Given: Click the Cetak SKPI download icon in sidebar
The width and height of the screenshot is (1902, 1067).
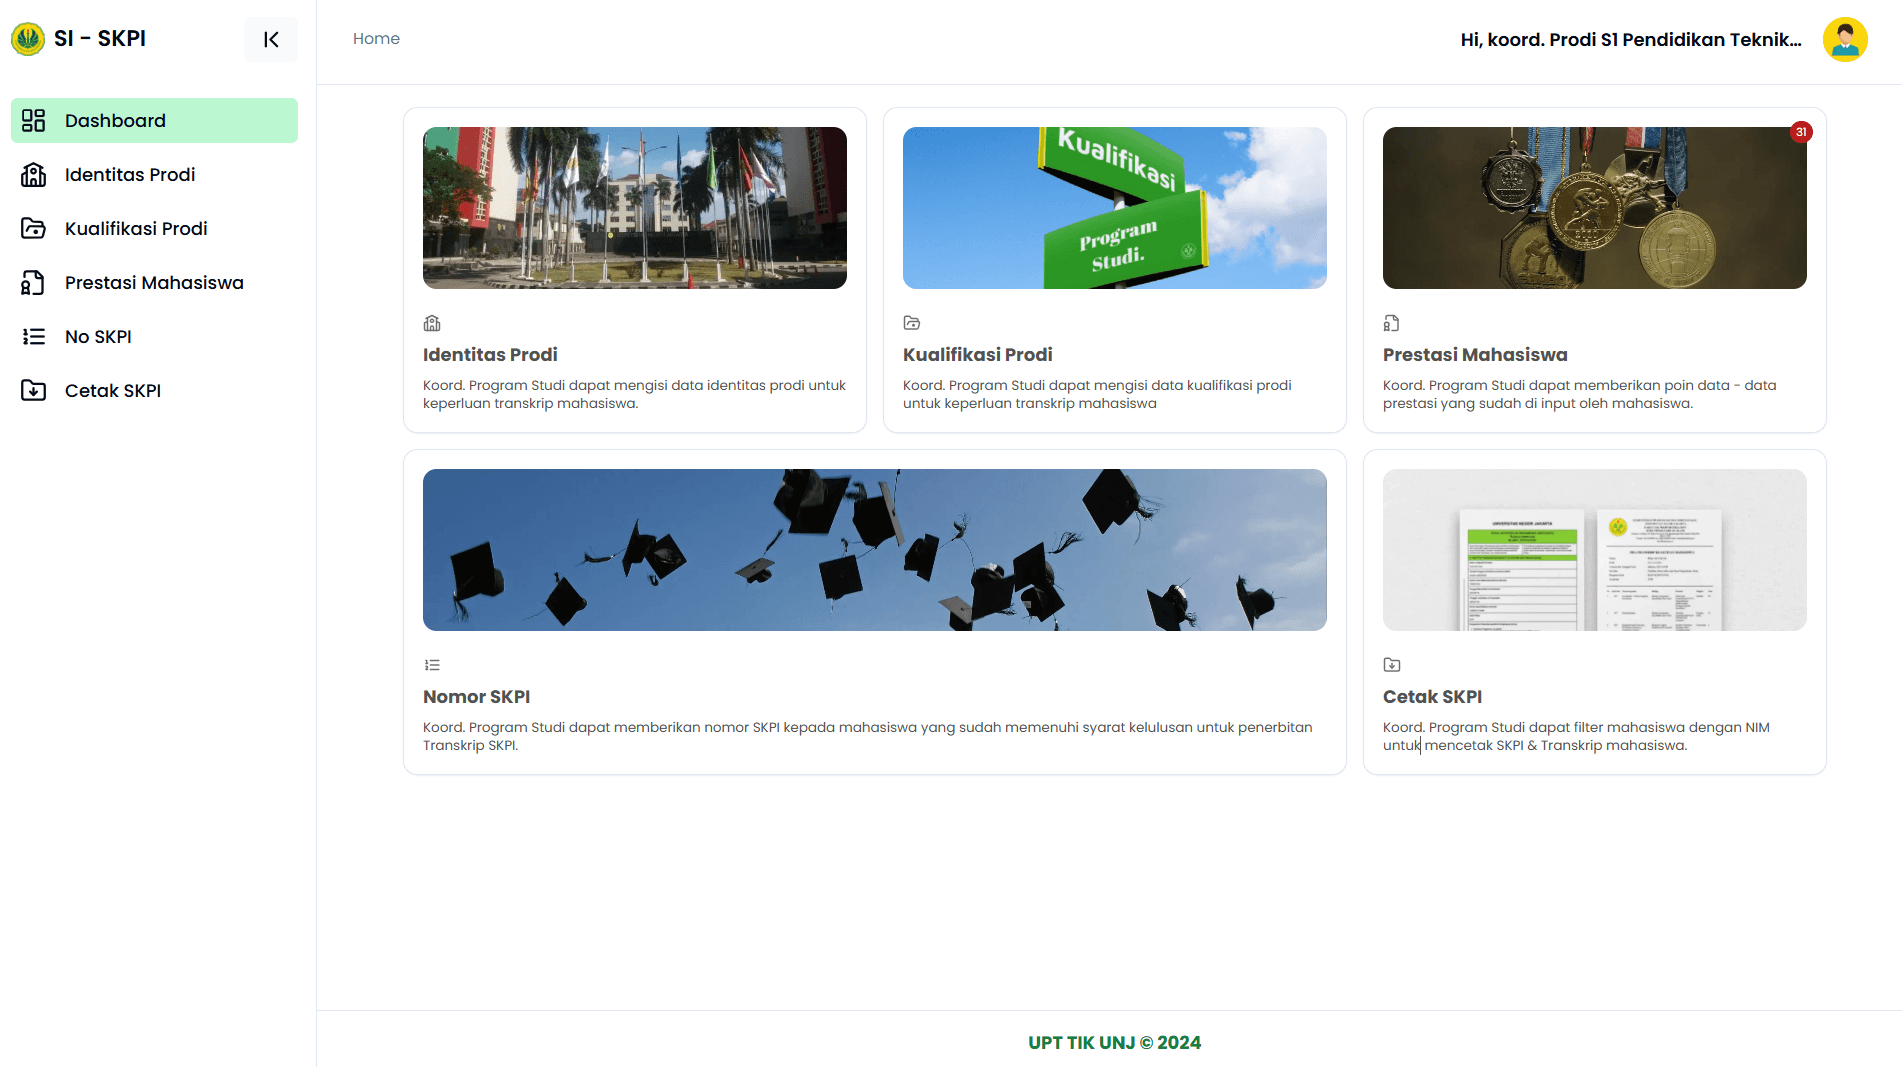Looking at the screenshot, I should [x=34, y=390].
